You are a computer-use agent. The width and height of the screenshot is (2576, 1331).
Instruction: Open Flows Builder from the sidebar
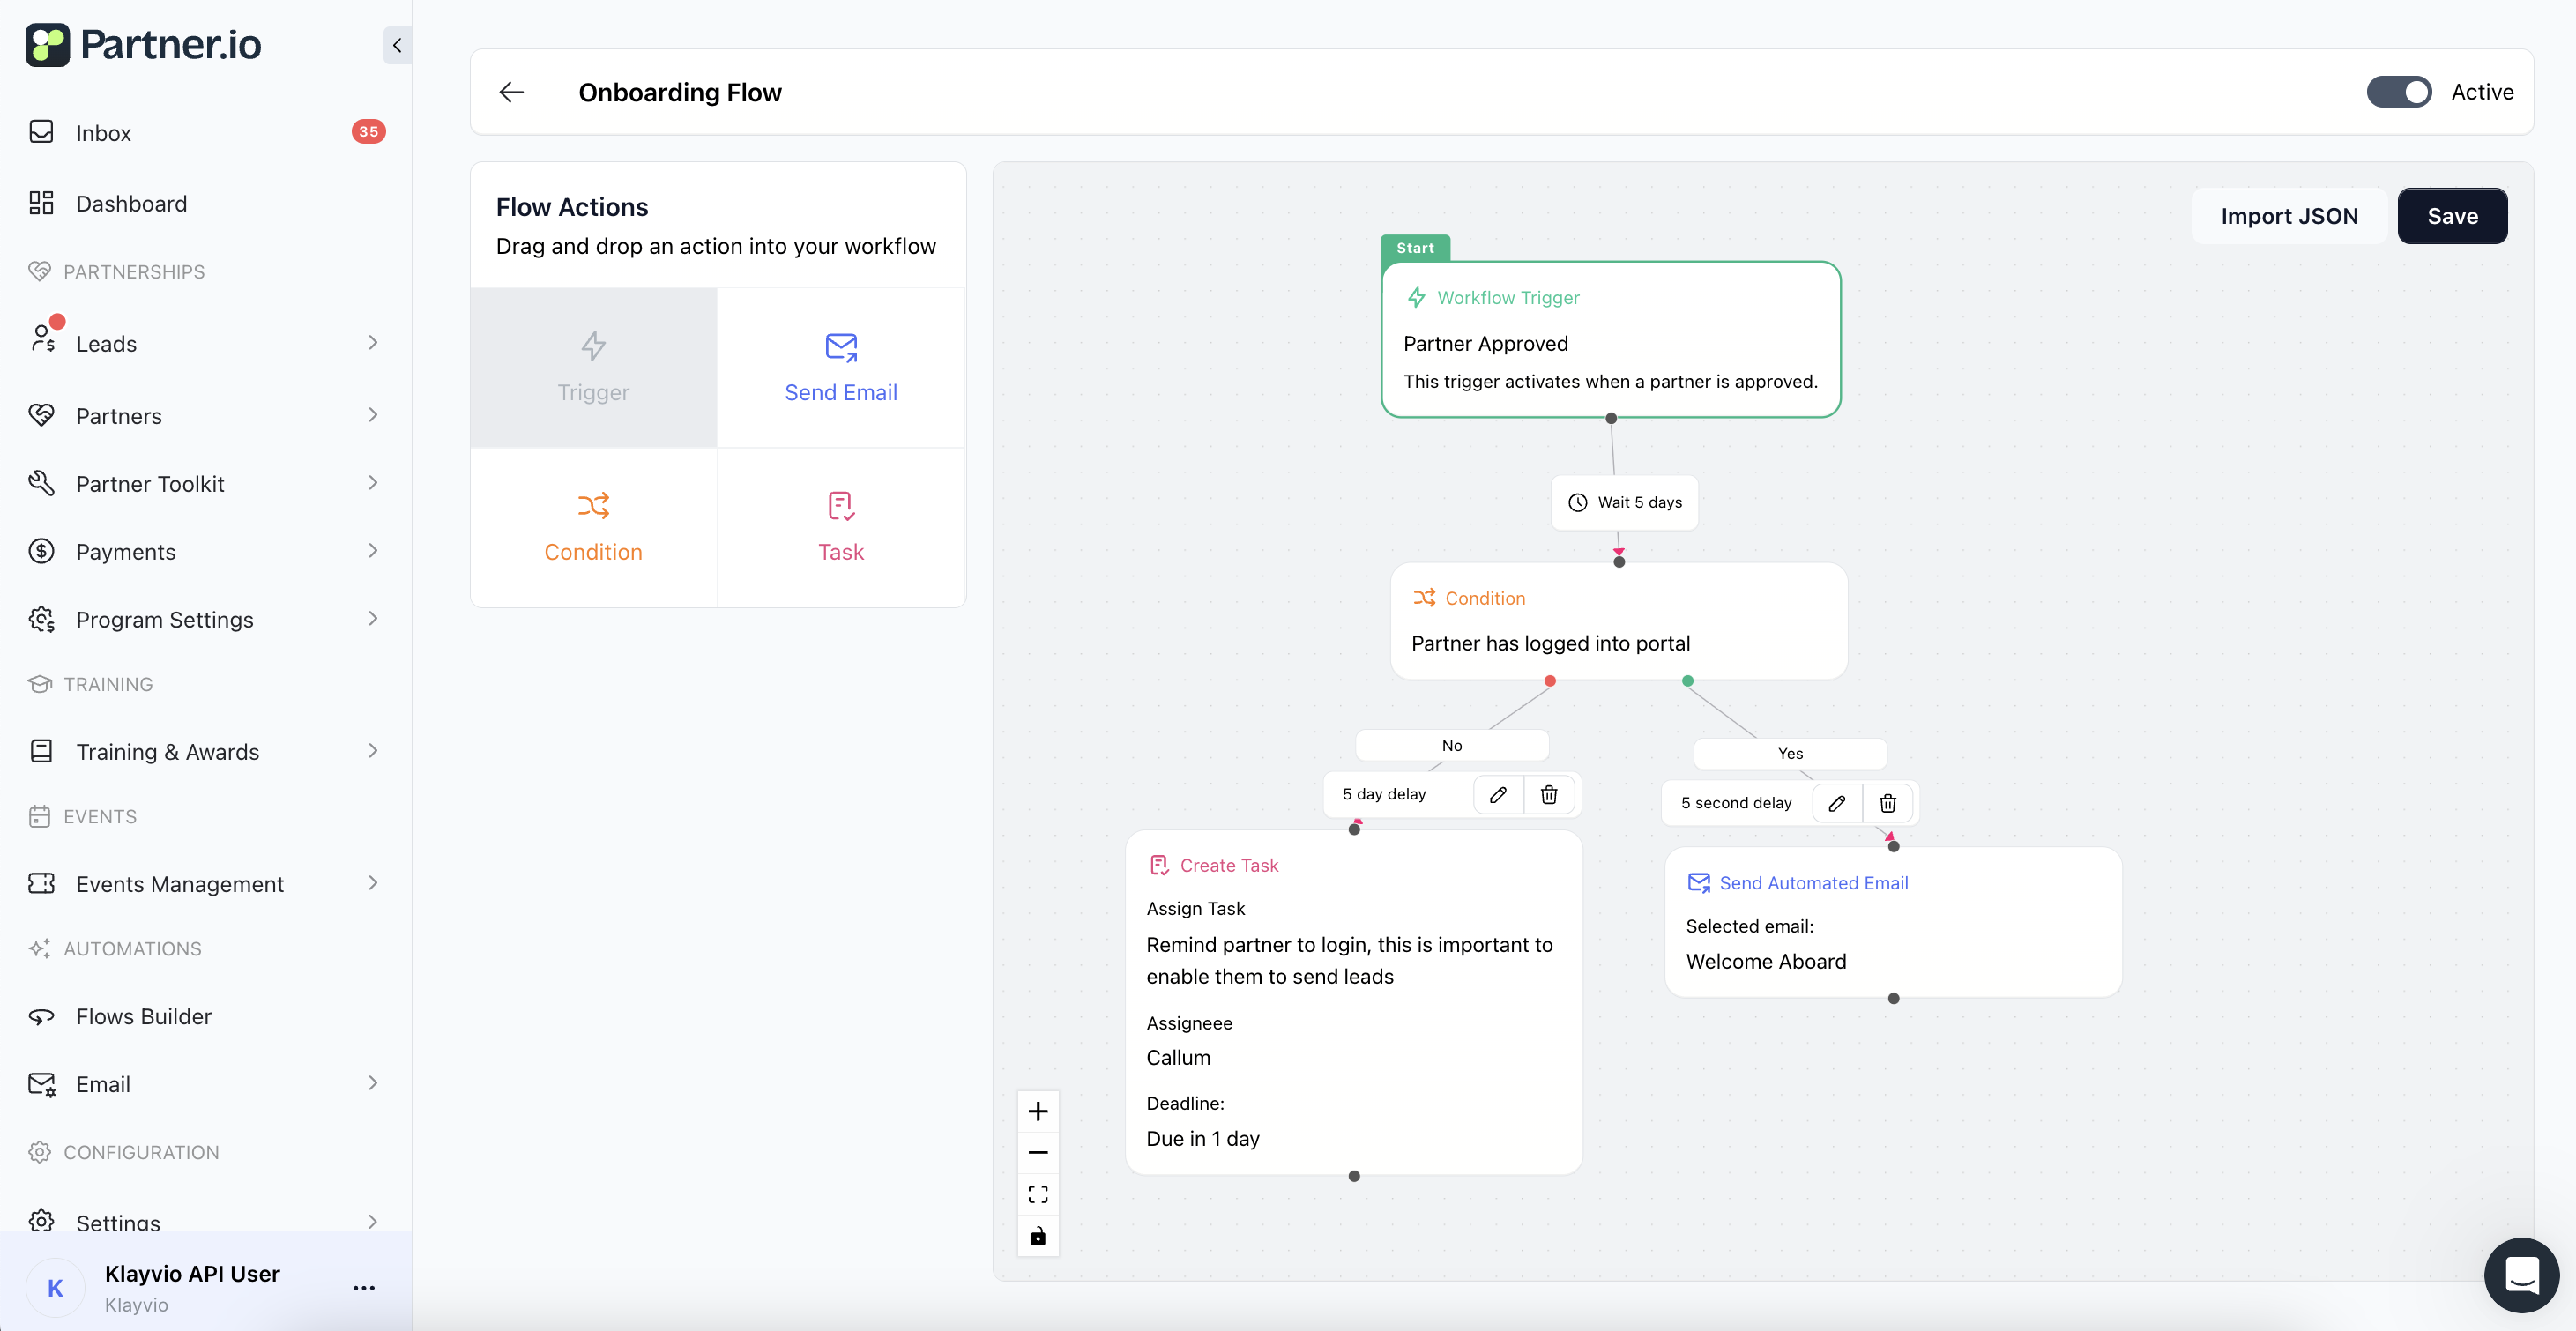[144, 1016]
